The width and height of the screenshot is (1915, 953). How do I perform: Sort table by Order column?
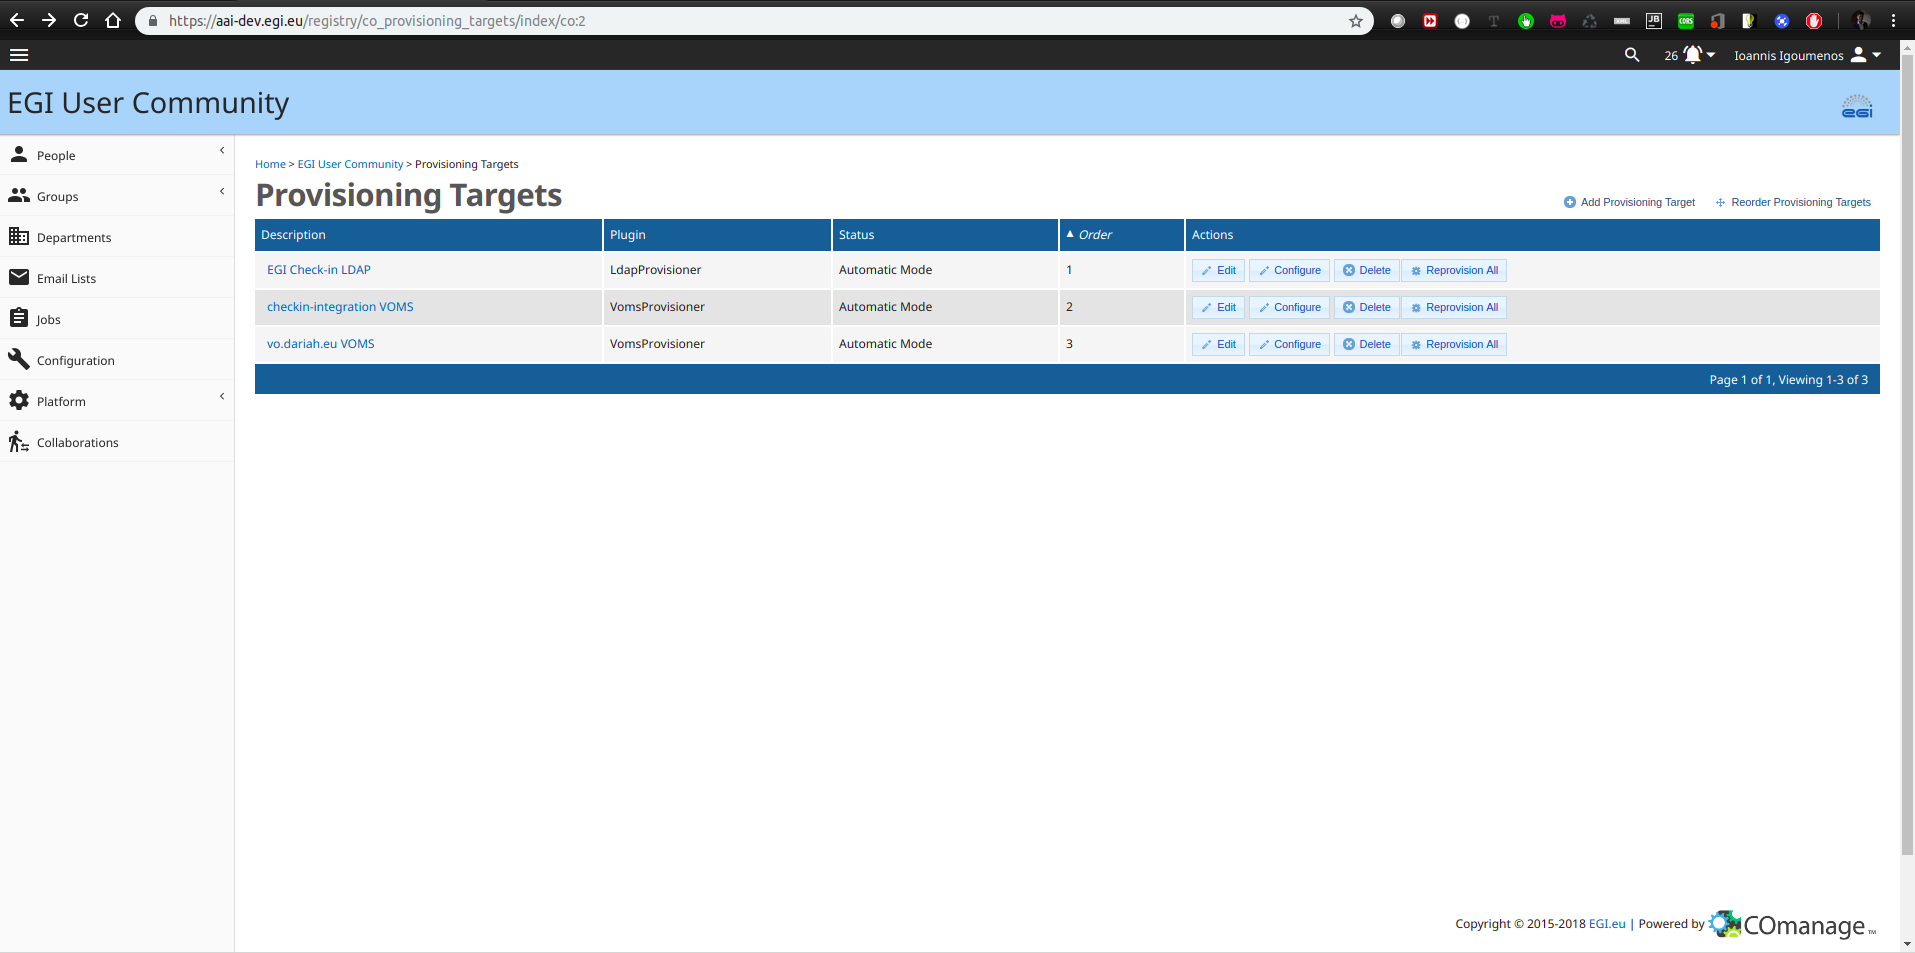click(1095, 235)
